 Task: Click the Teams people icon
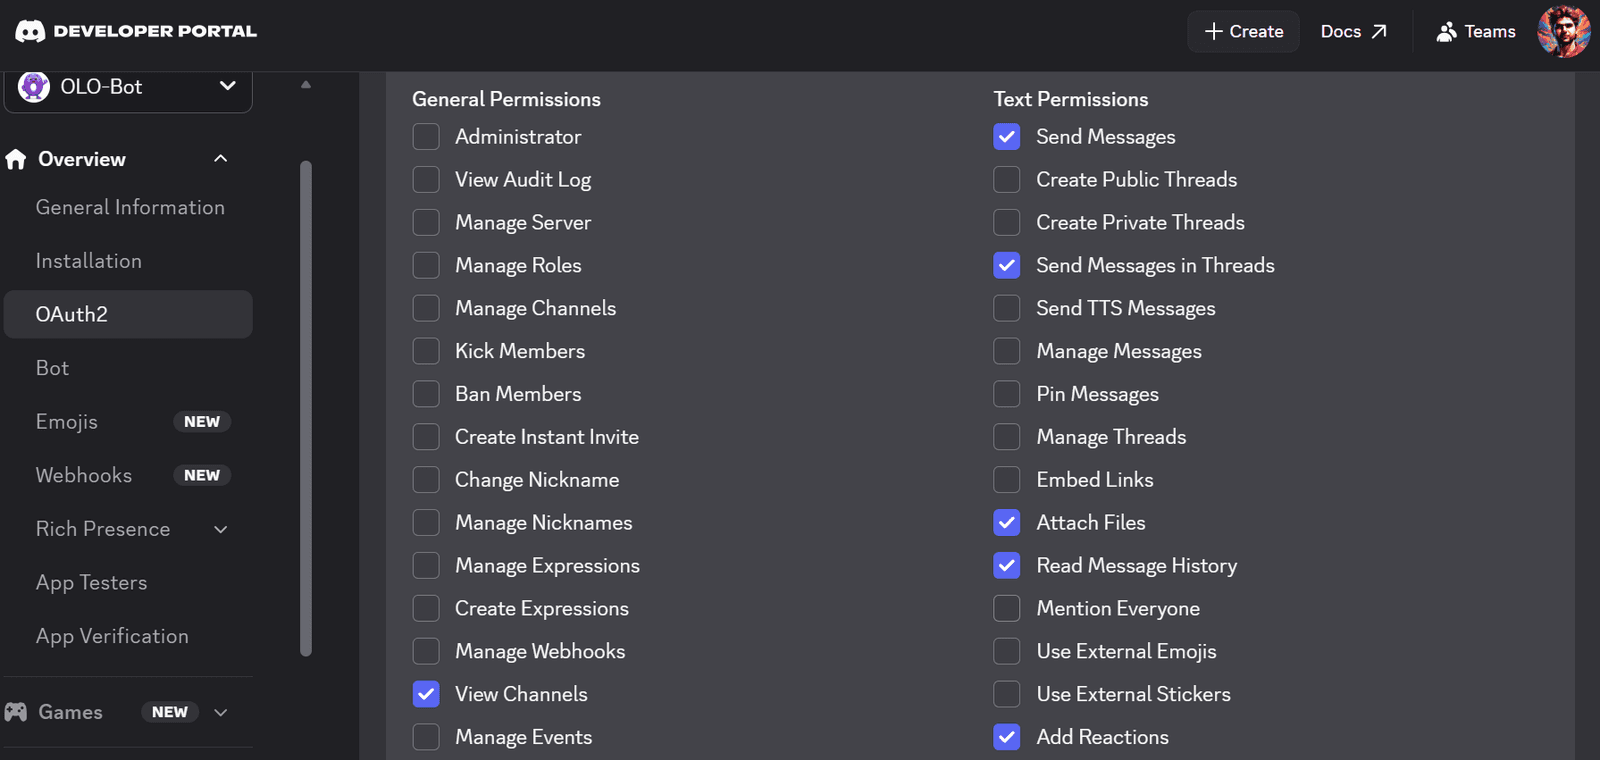1446,32
